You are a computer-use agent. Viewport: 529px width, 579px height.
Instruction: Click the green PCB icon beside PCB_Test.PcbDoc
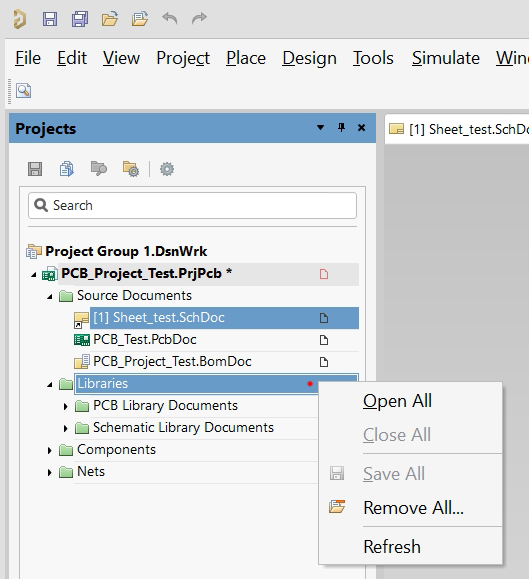pos(82,340)
